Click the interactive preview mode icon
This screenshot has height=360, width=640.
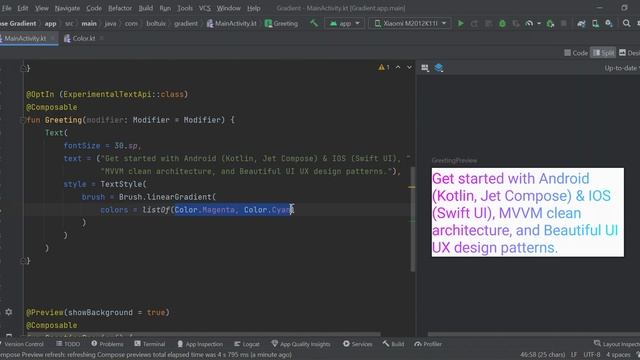pyautogui.click(x=425, y=68)
